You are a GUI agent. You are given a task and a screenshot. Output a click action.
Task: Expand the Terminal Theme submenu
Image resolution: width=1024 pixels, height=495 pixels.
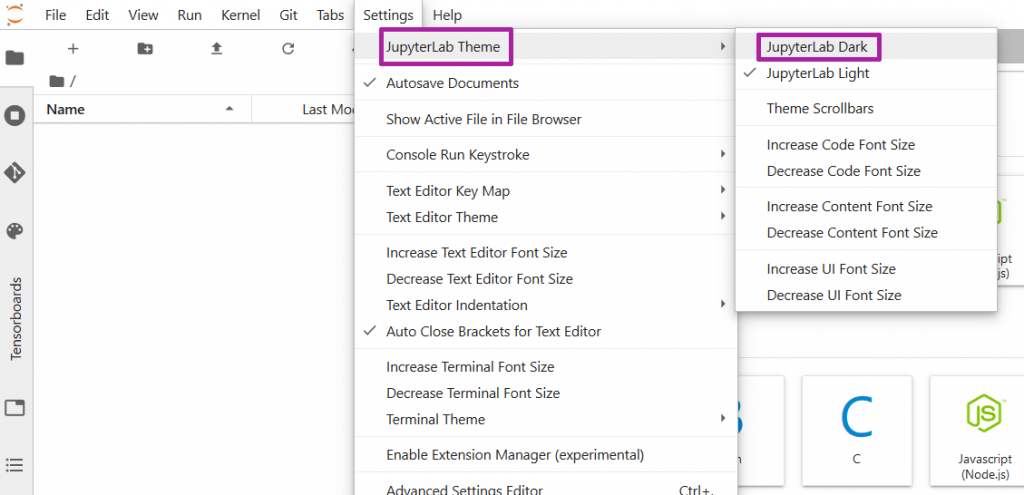tap(546, 419)
